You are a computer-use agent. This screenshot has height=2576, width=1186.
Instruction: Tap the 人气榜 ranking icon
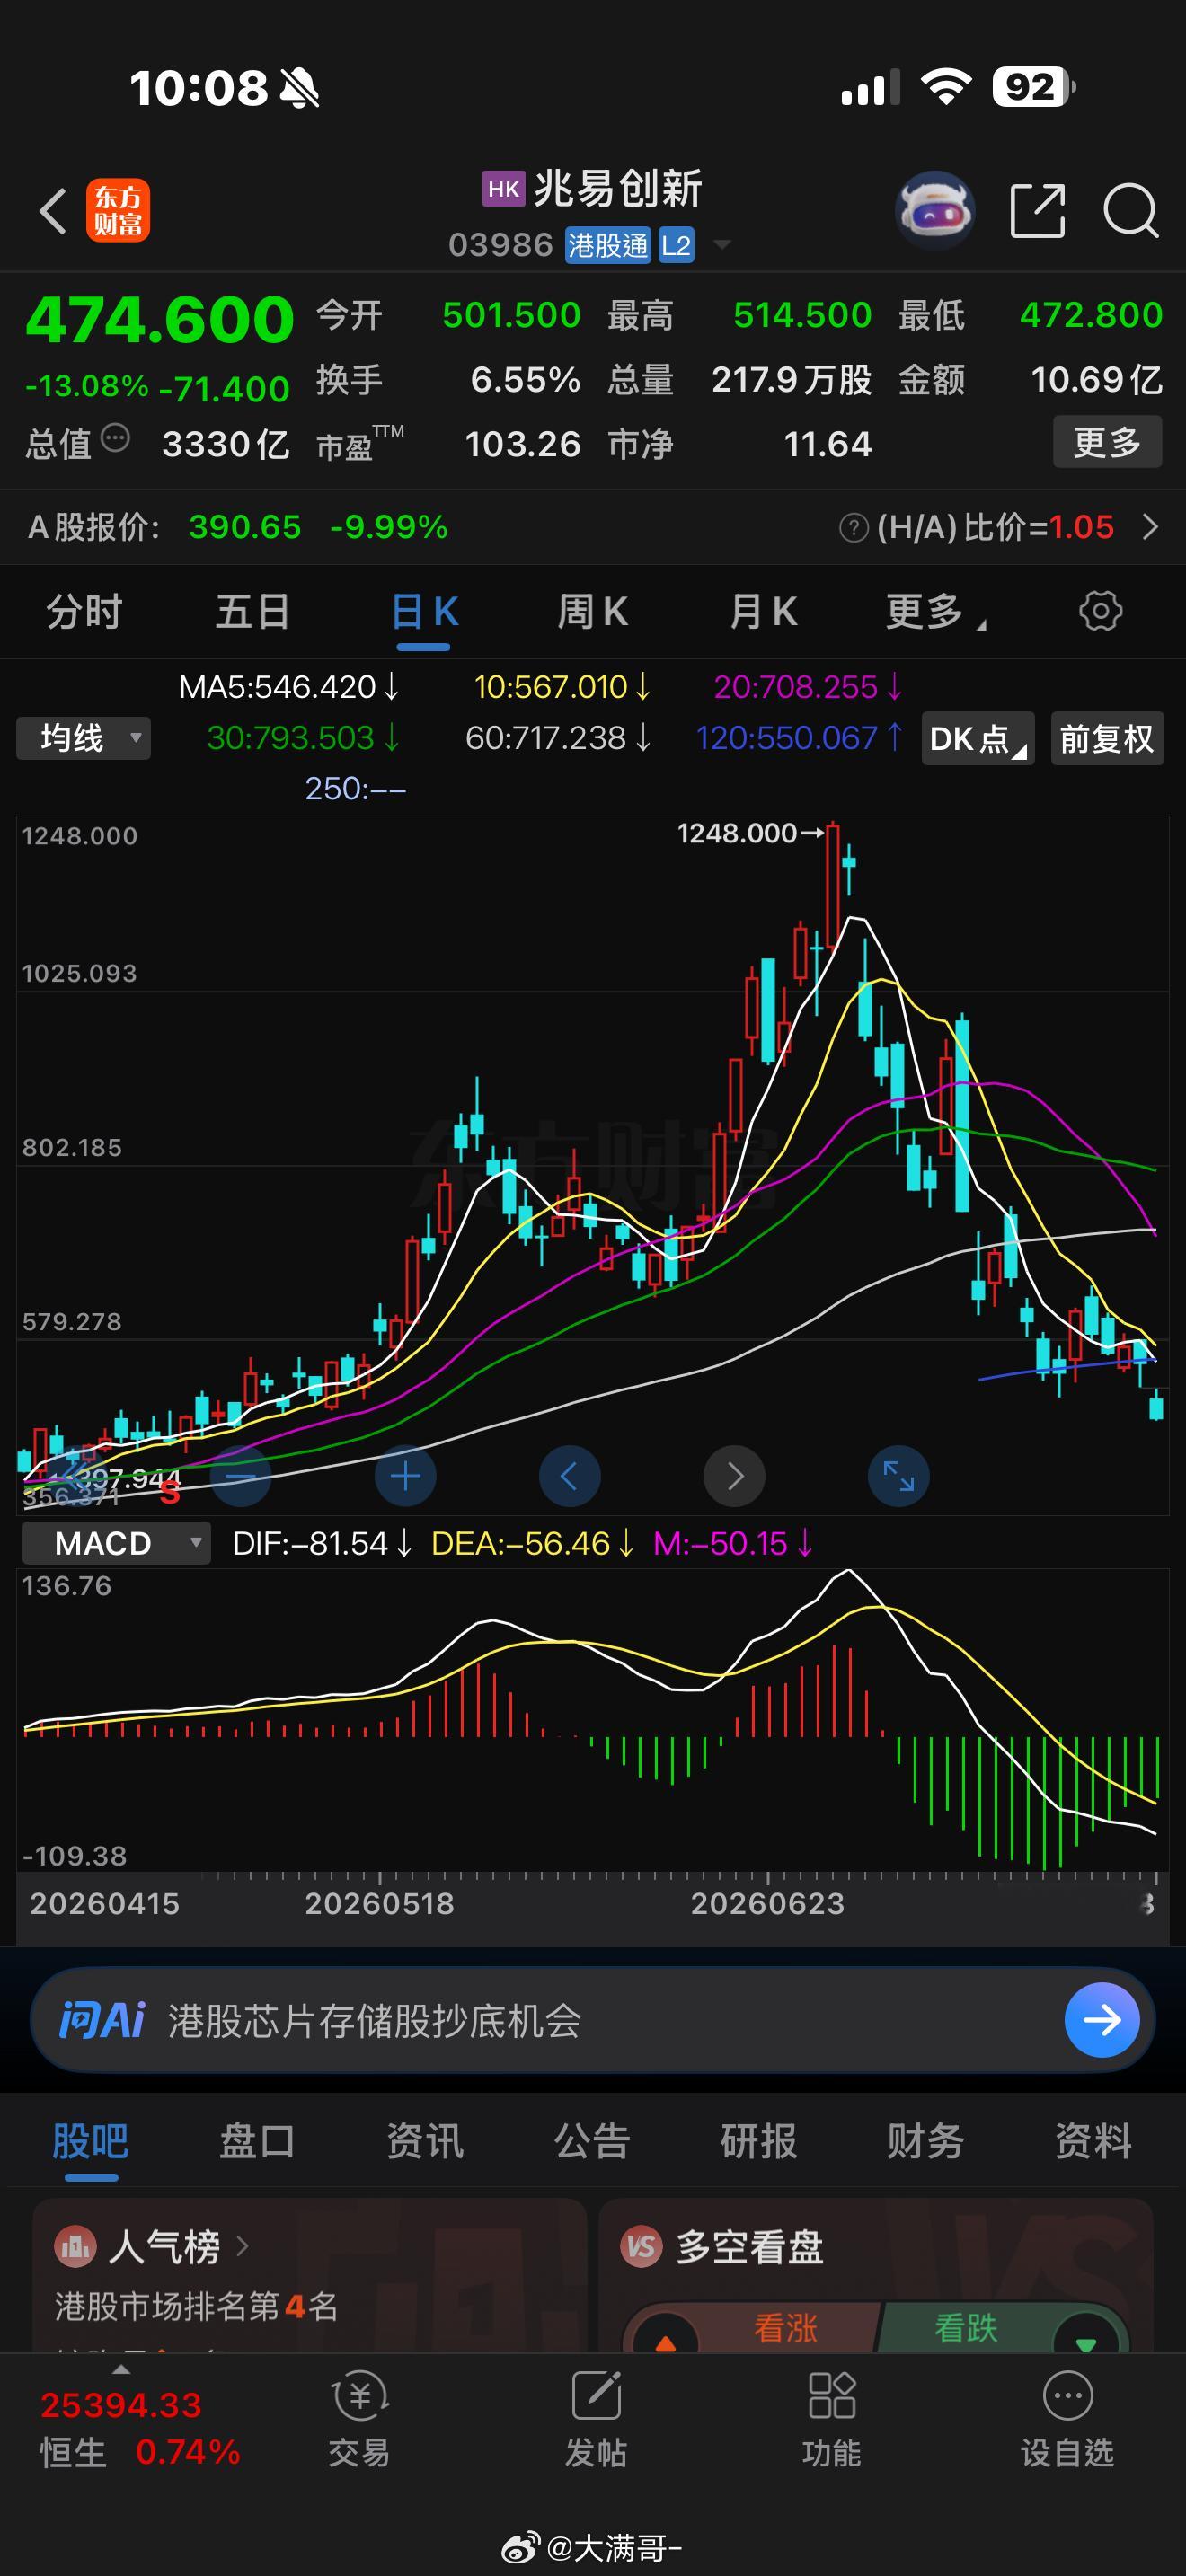click(x=75, y=2247)
